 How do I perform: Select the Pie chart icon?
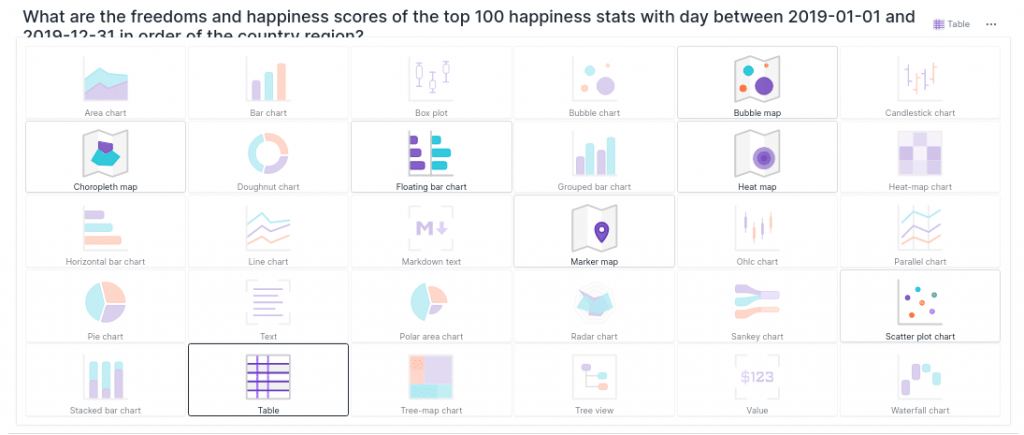tap(105, 305)
